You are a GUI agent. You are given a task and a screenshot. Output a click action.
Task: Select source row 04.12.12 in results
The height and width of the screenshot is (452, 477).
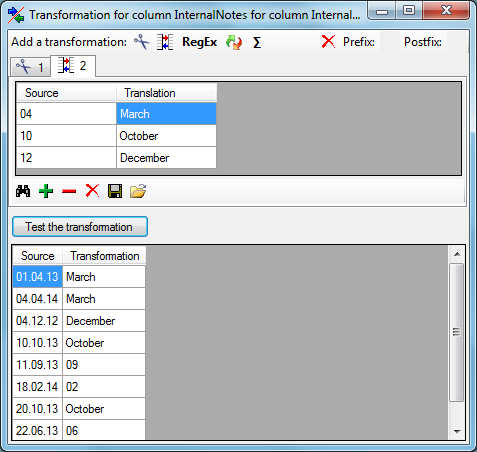coord(38,321)
